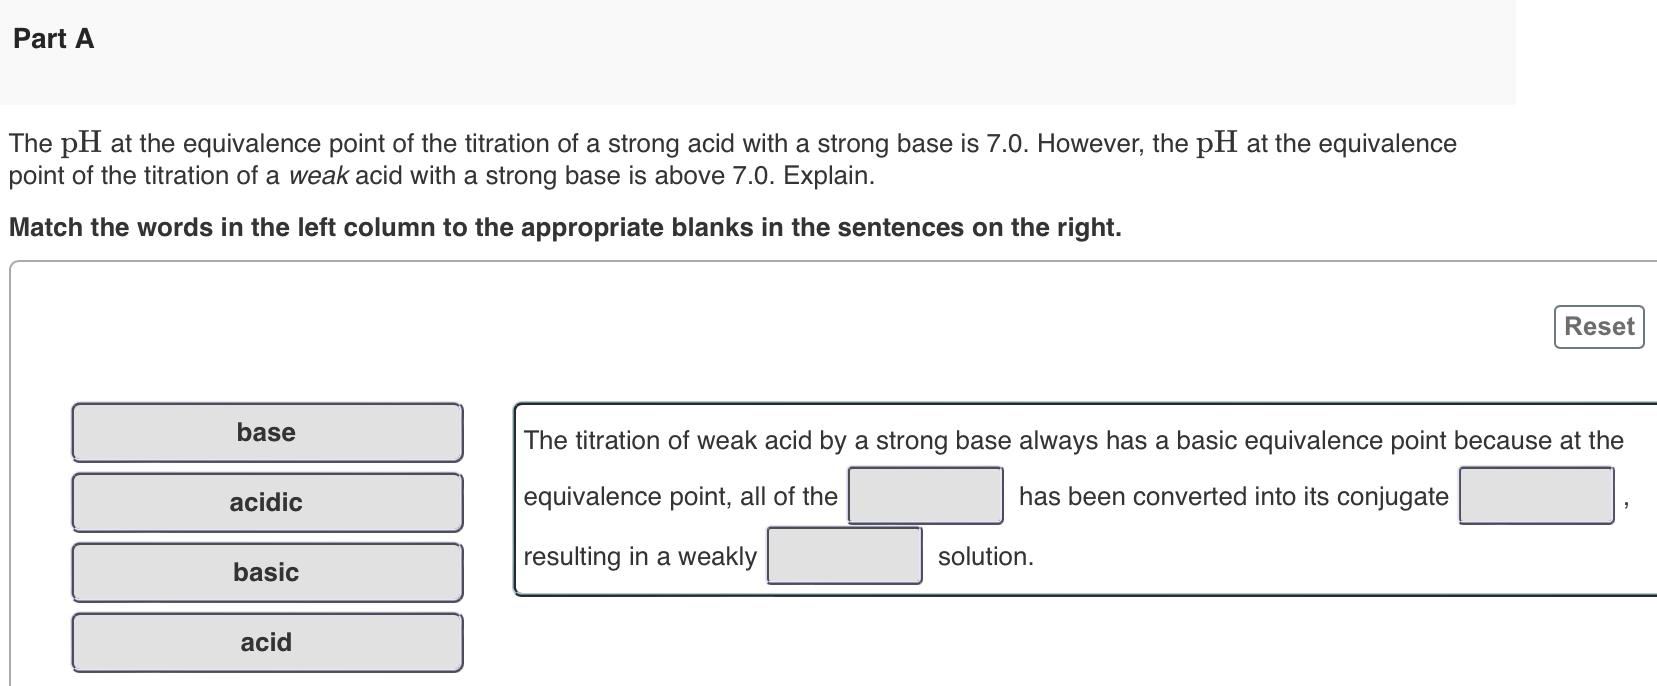Image resolution: width=1657 pixels, height=686 pixels.
Task: Select the 'acidic' word tile
Action: [x=266, y=502]
